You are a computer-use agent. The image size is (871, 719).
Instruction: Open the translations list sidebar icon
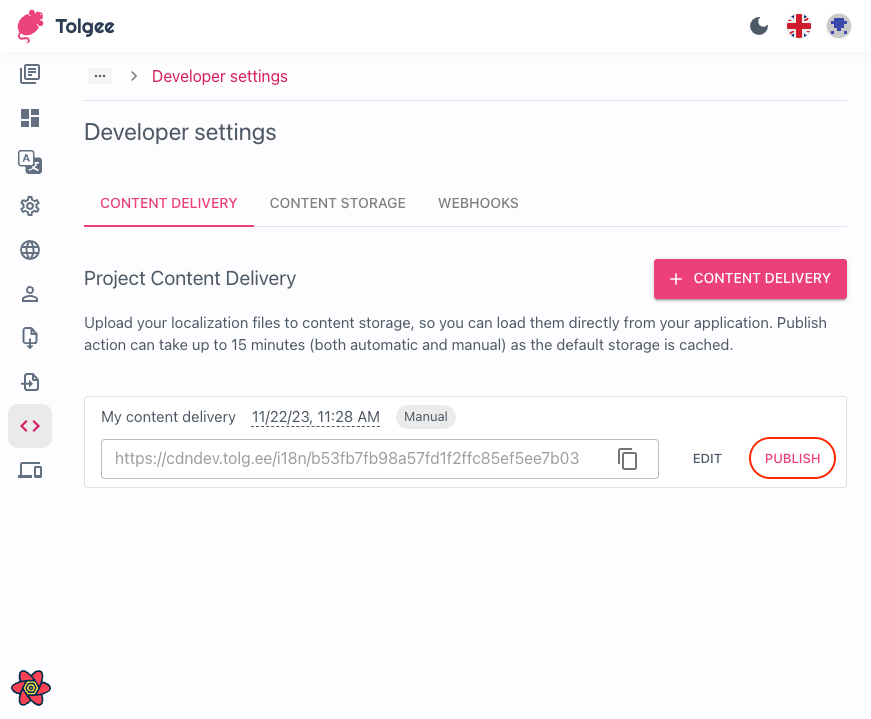point(30,74)
